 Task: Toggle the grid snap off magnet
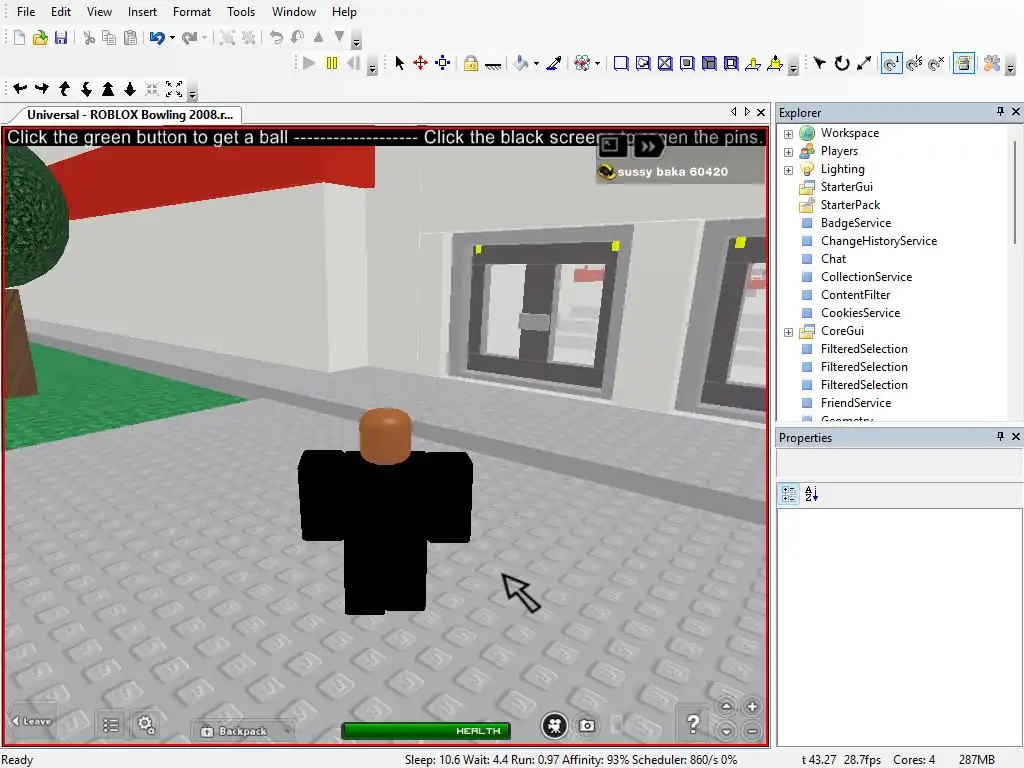(936, 63)
